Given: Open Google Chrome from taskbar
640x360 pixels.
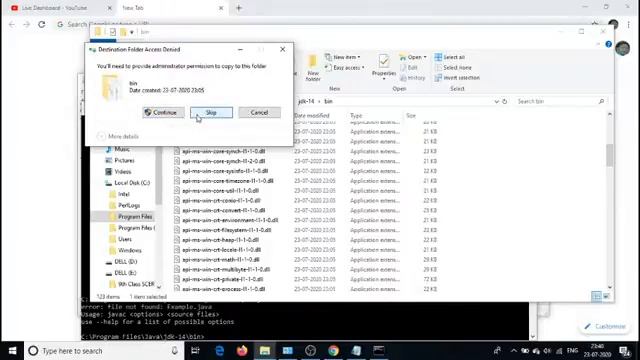Looking at the screenshot, I should (x=333, y=351).
